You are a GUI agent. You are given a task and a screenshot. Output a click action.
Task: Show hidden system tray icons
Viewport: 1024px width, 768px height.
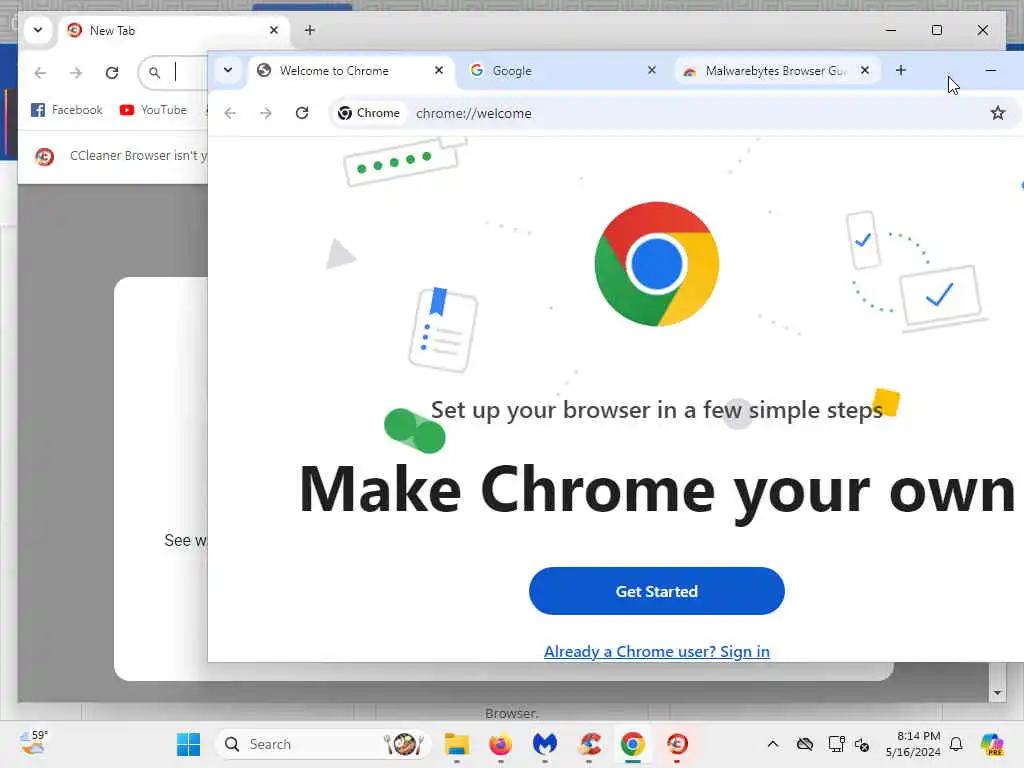coord(773,744)
